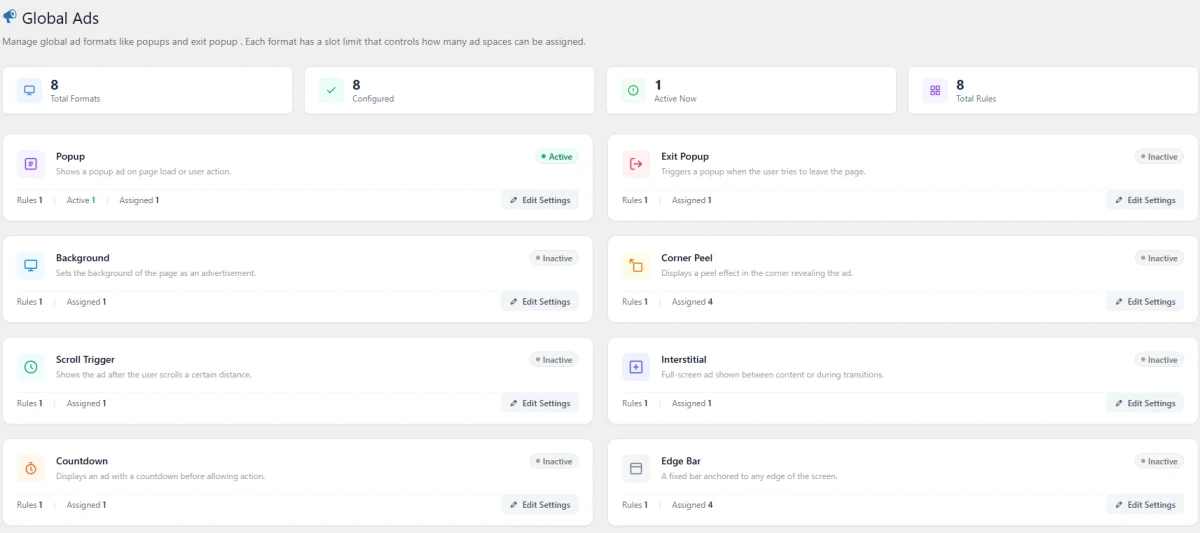Click the Global Ads megaphone icon
This screenshot has width=1200, height=533.
[10, 17]
